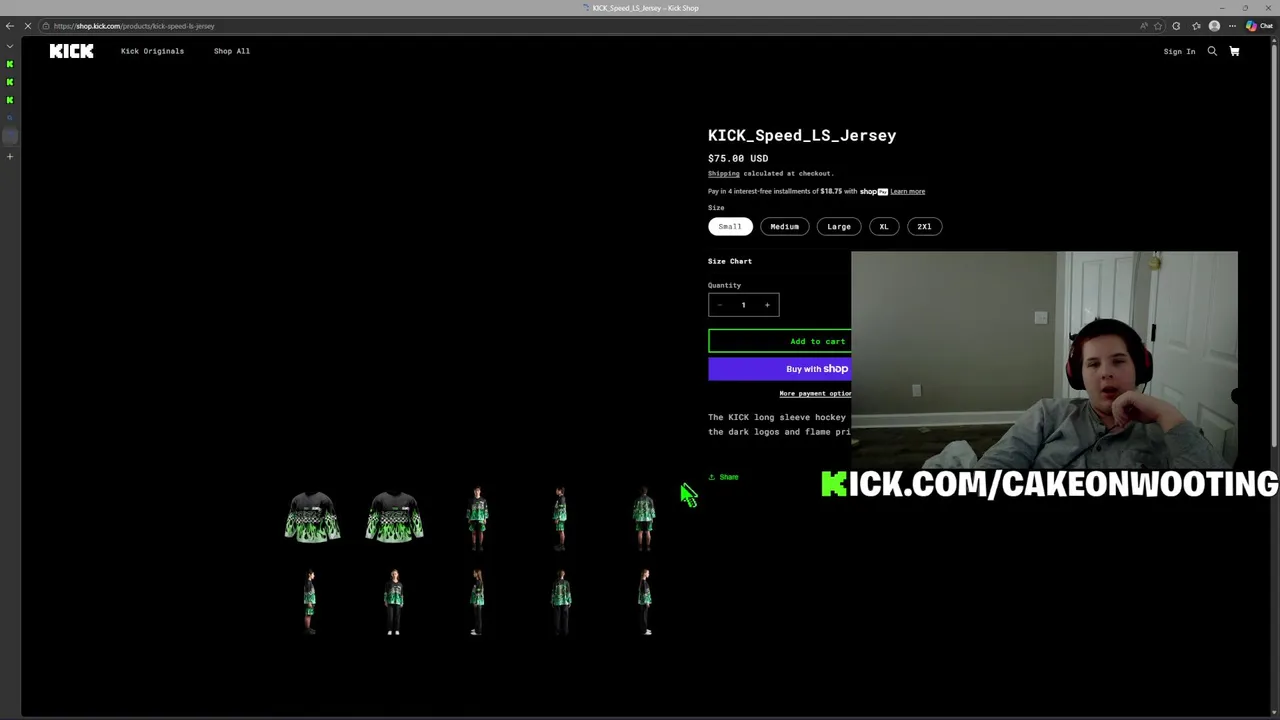Select size 2Xl
1280x720 pixels.
pyautogui.click(x=924, y=226)
